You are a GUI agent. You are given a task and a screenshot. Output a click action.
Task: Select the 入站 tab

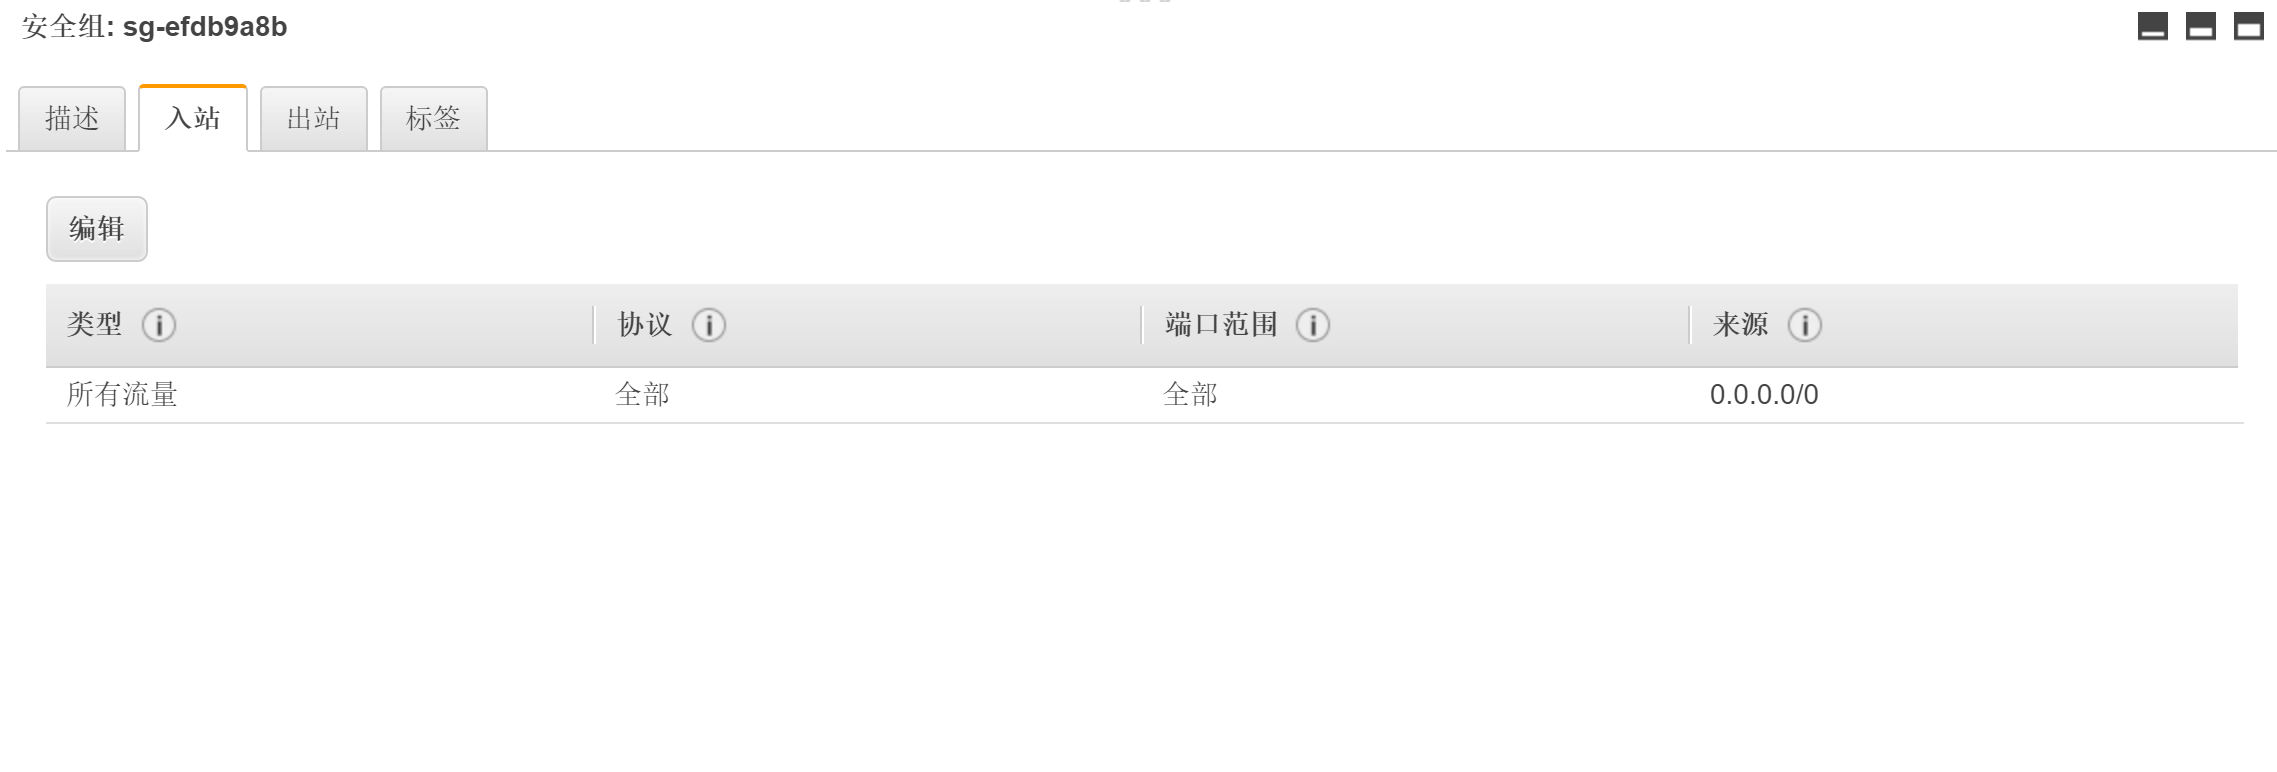[193, 119]
